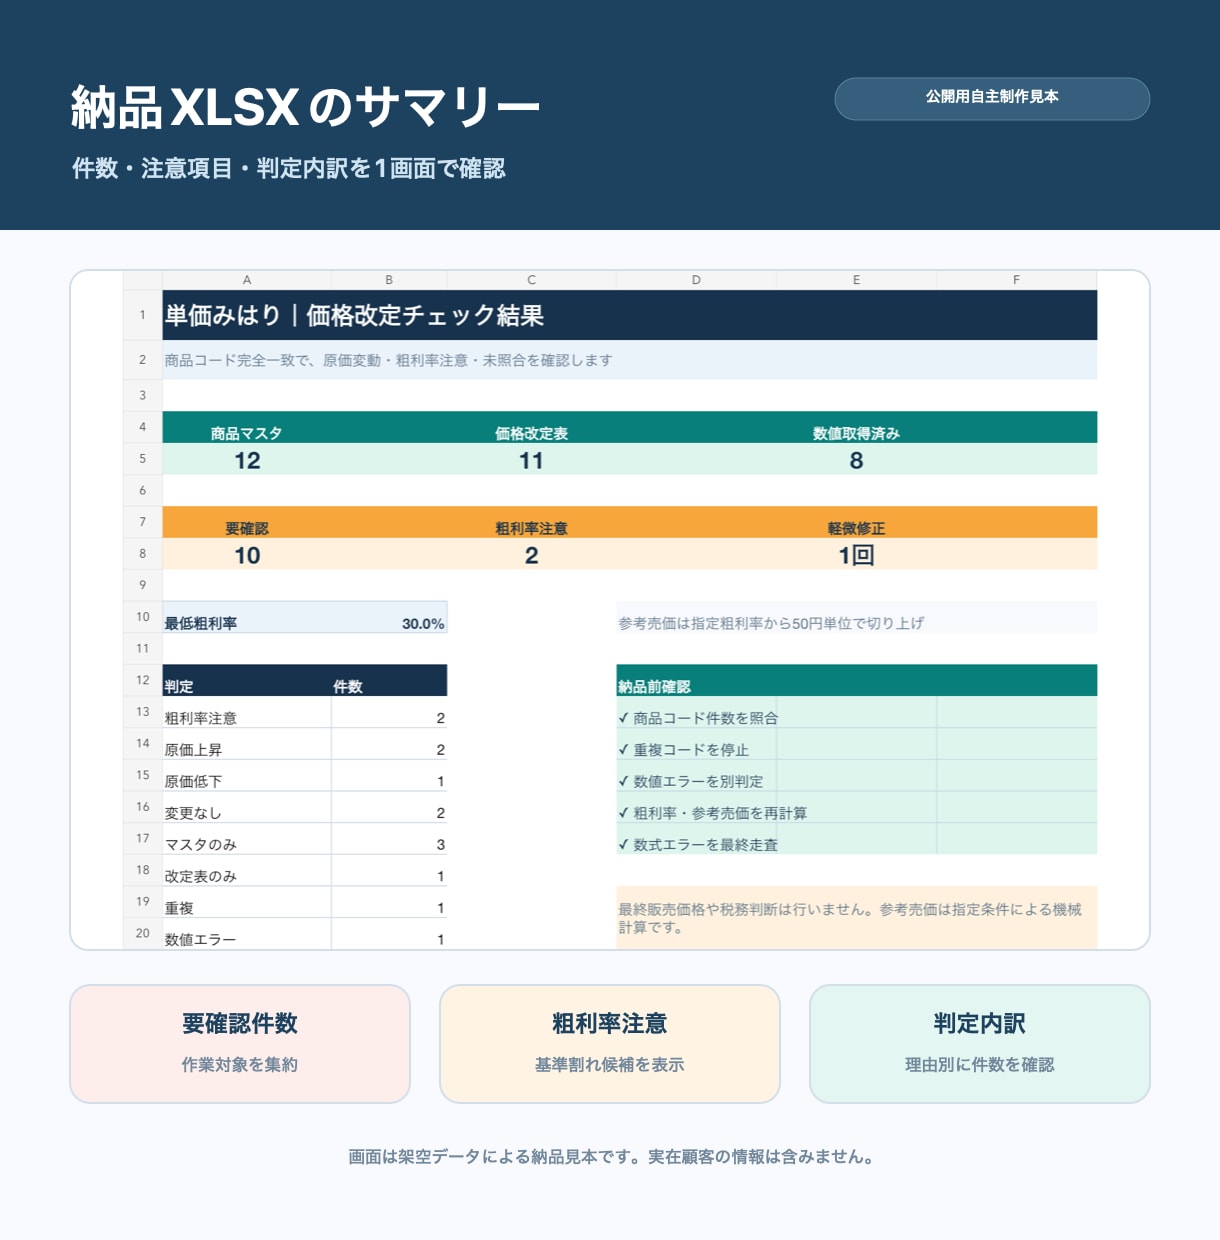Click the 重複 row label

[179, 908]
